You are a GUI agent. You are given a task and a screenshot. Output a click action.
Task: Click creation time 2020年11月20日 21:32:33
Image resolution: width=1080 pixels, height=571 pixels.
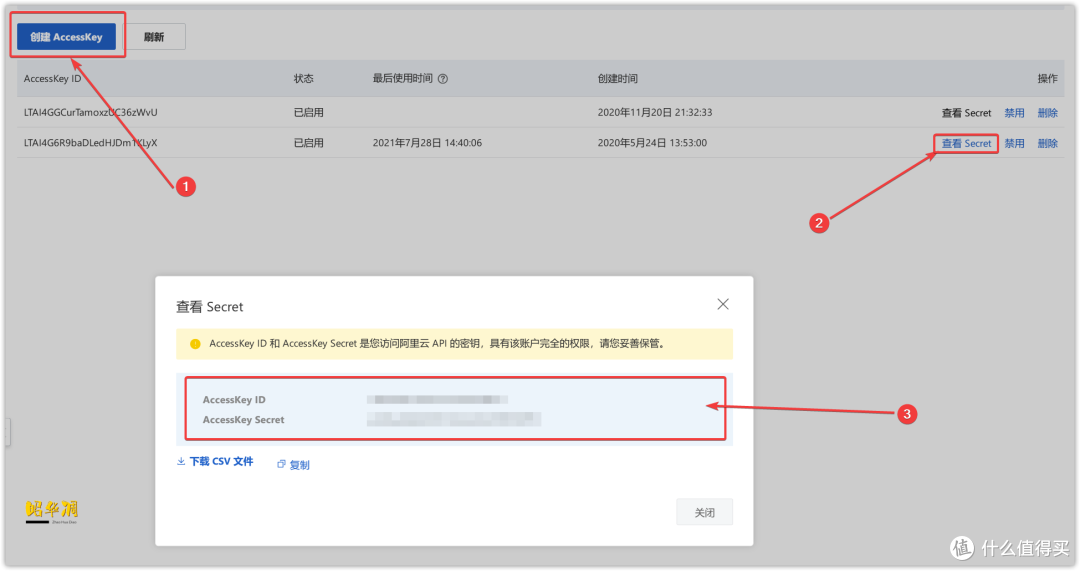[x=654, y=112]
